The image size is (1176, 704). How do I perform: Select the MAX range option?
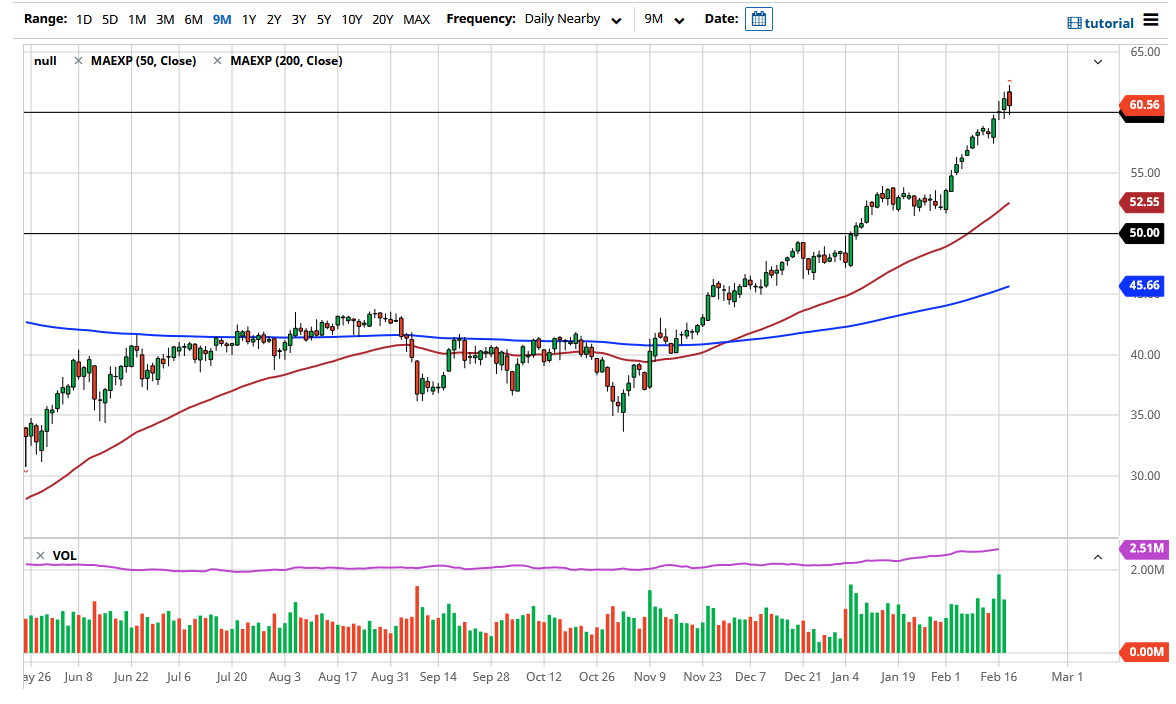point(416,18)
